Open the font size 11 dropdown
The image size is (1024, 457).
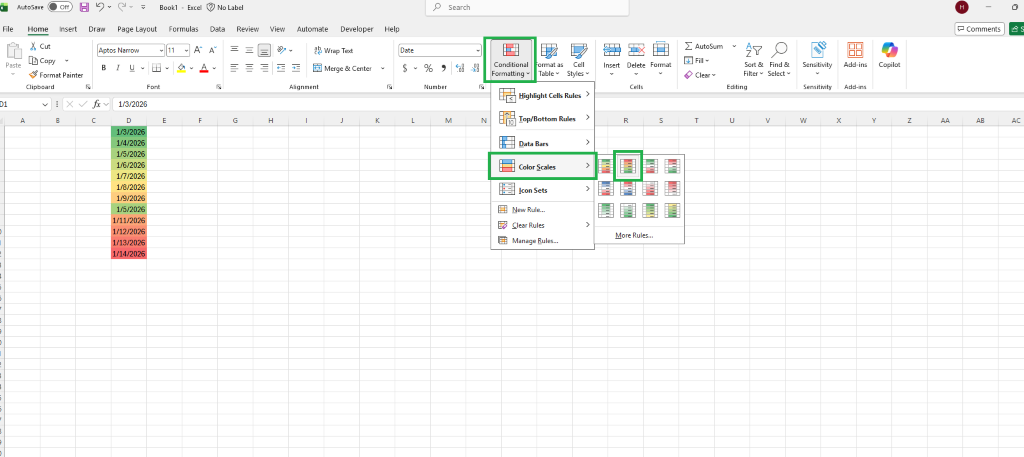(187, 50)
